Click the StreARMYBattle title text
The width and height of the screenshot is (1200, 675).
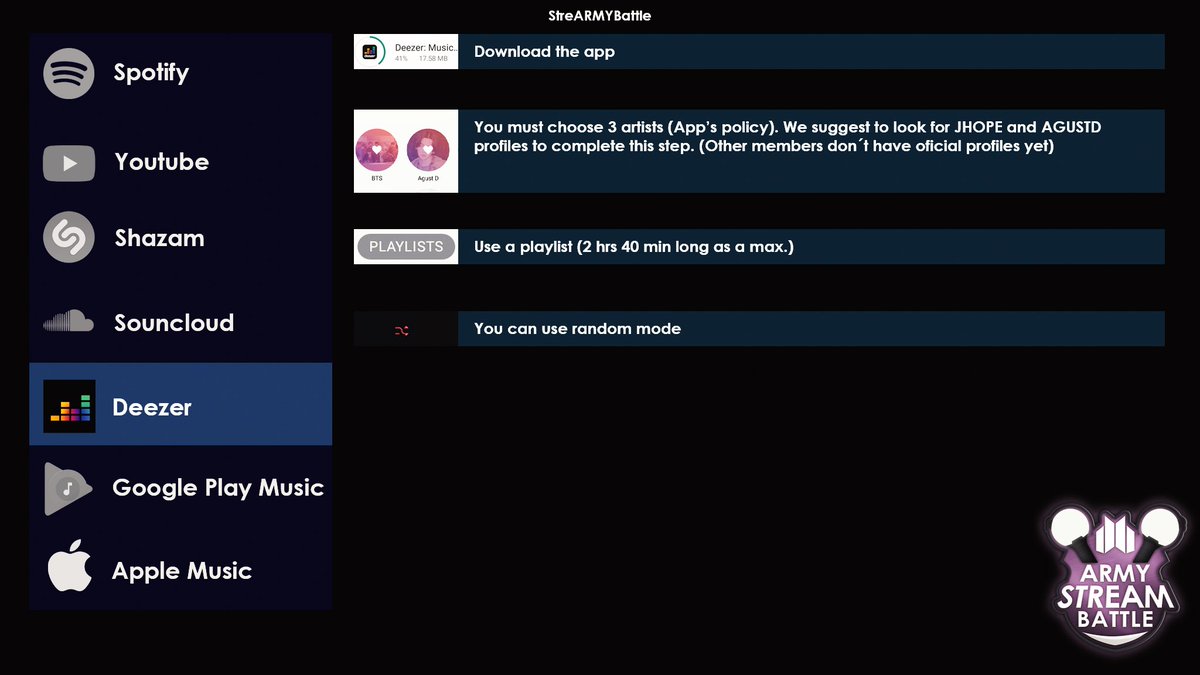click(x=600, y=16)
